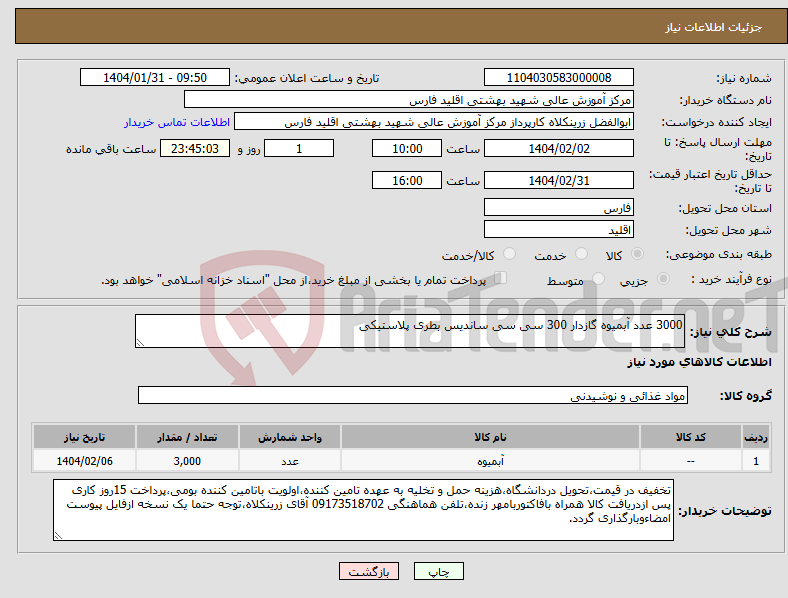Click the announcement date field 1404/01/31 - 09:50
Screen dimensions: 788x598
point(155,77)
